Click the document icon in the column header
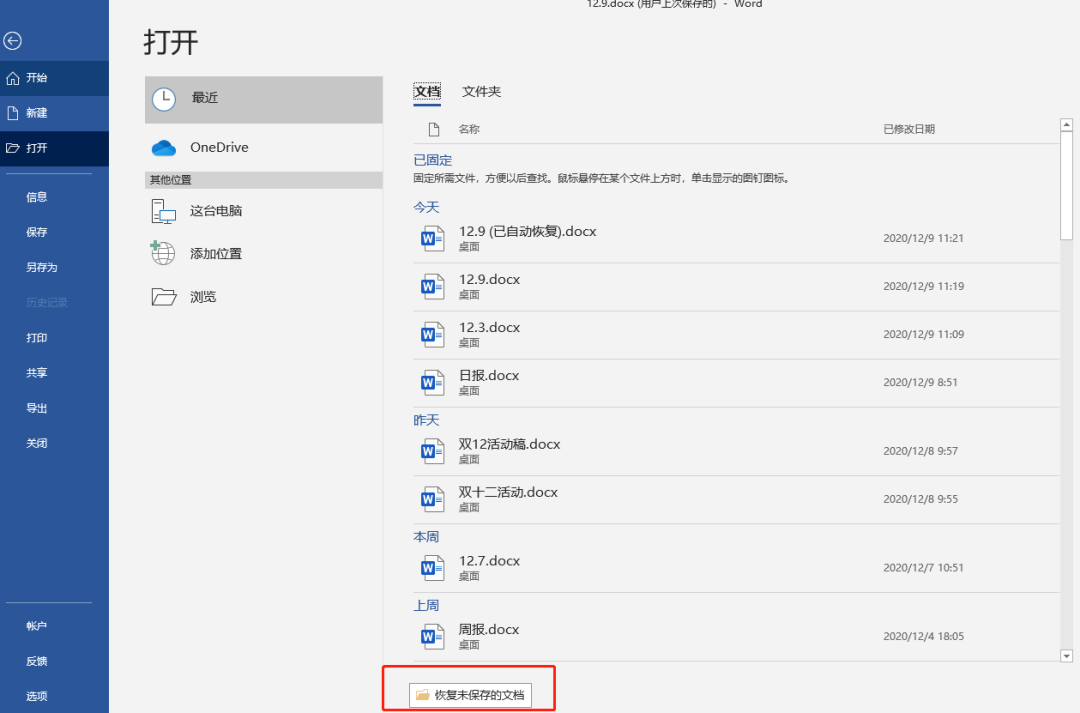 tap(434, 130)
